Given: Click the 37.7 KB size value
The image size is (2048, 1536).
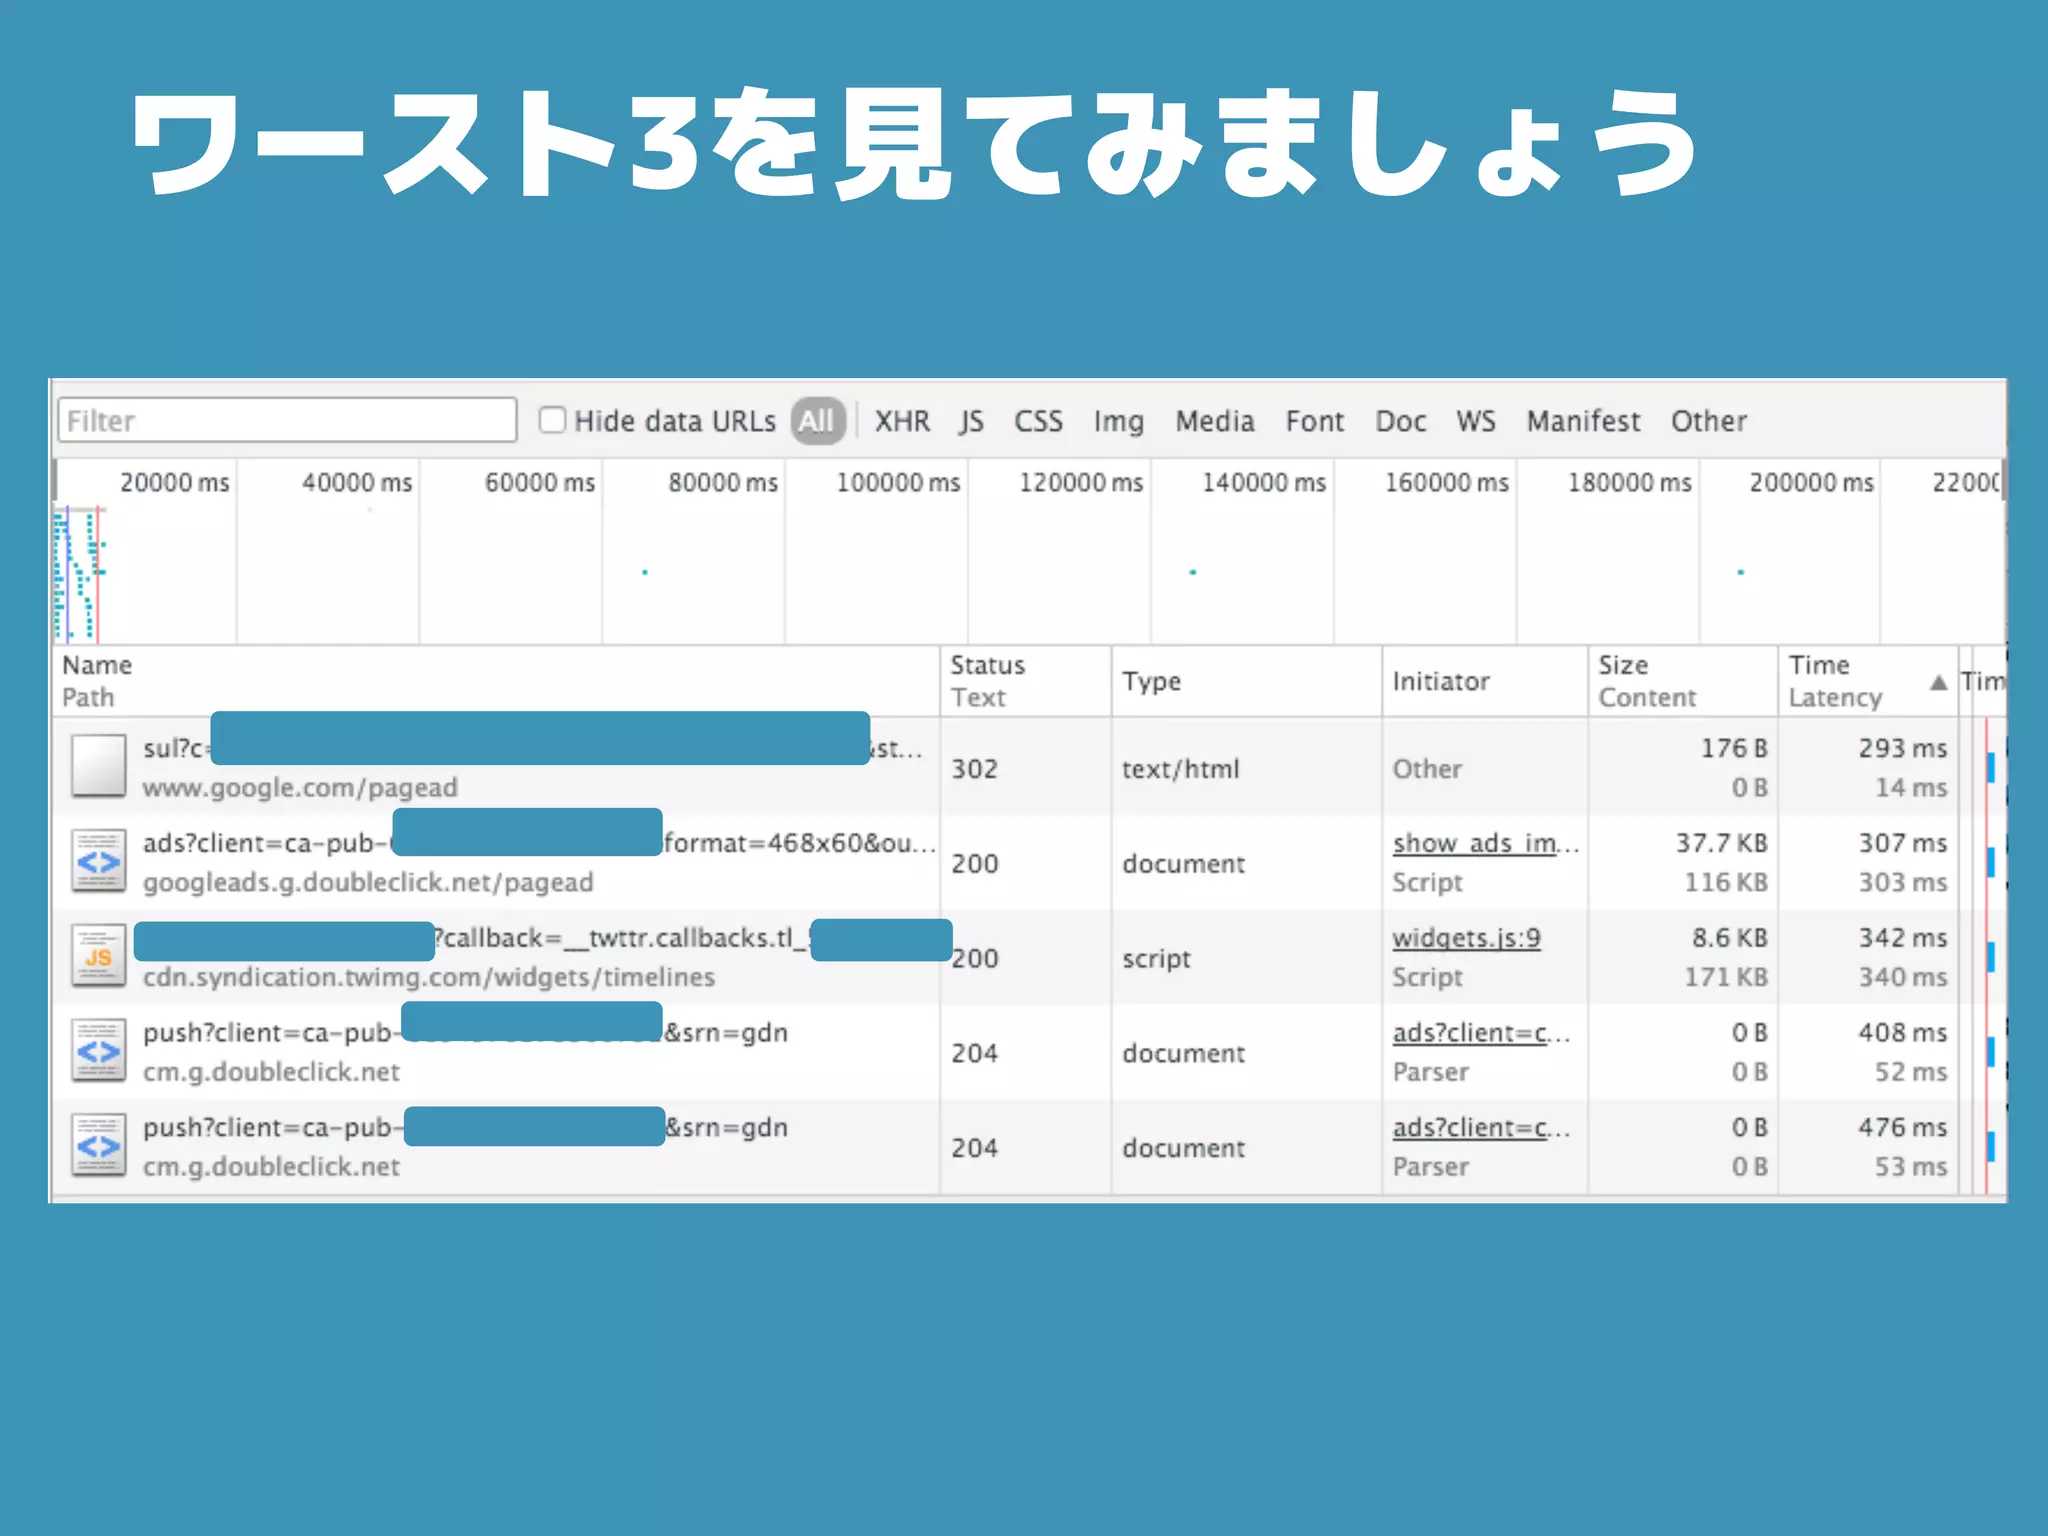Looking at the screenshot, I should click(1721, 843).
